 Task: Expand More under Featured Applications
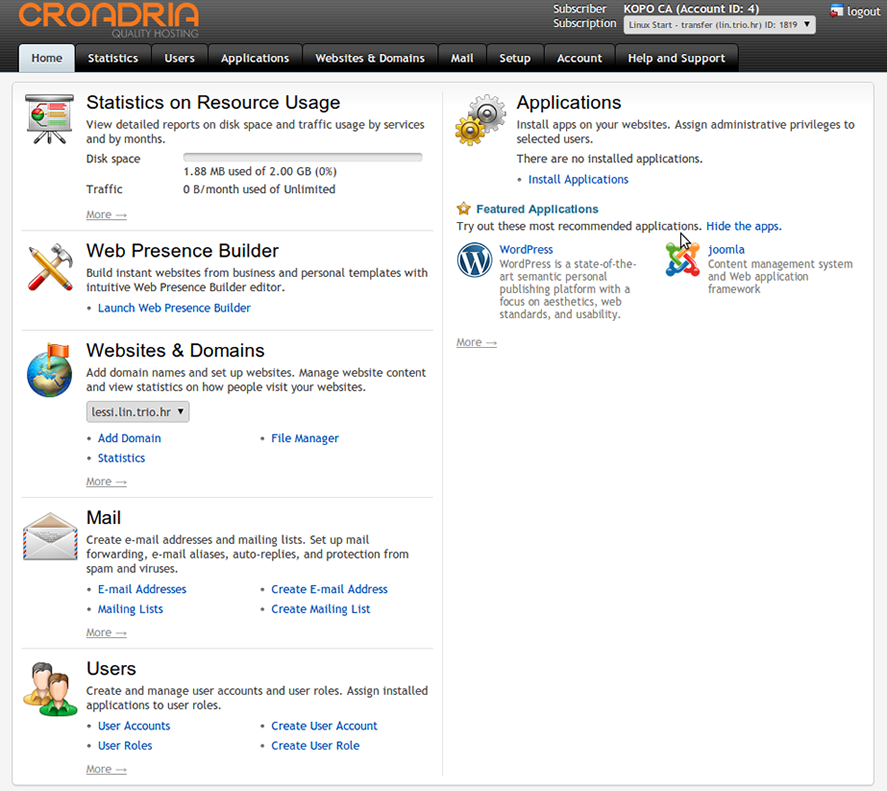tap(476, 342)
